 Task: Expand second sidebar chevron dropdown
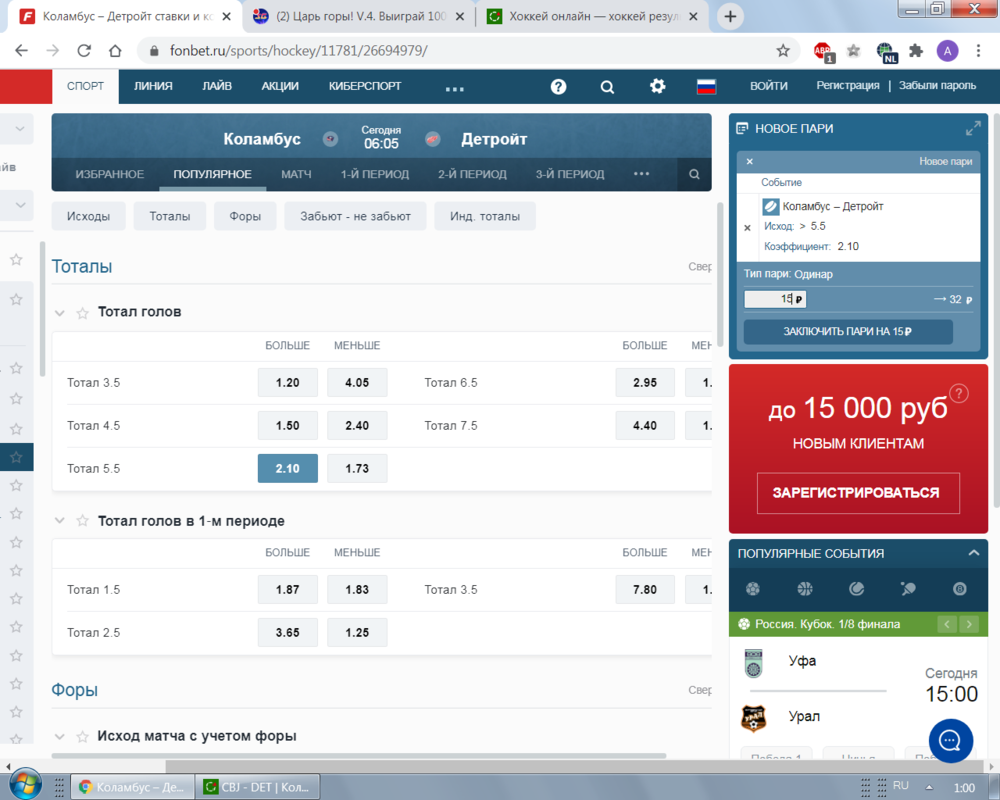point(20,205)
